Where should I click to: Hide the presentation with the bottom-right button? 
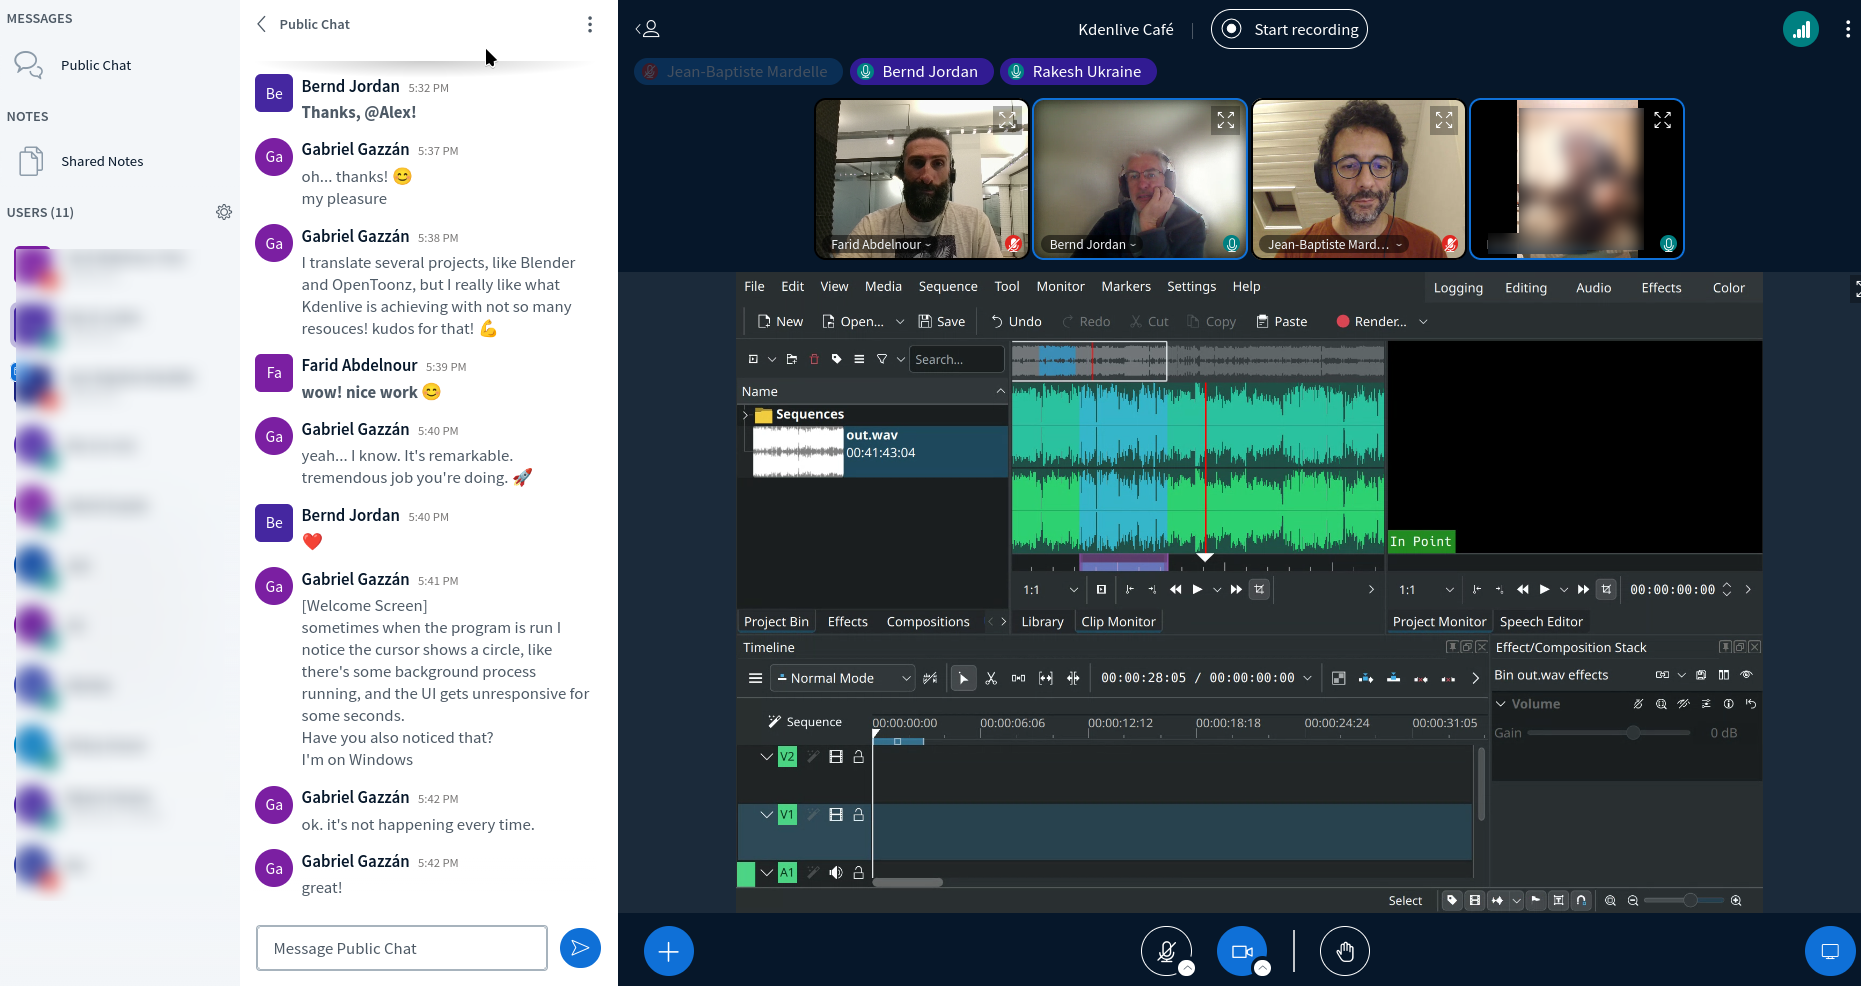1830,951
